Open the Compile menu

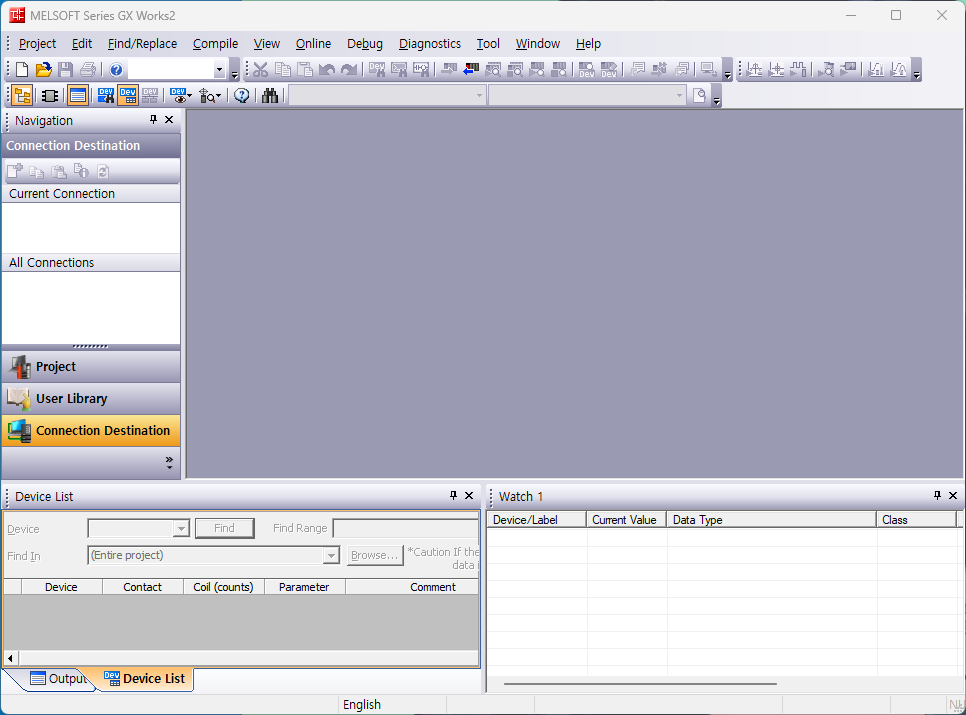(215, 44)
